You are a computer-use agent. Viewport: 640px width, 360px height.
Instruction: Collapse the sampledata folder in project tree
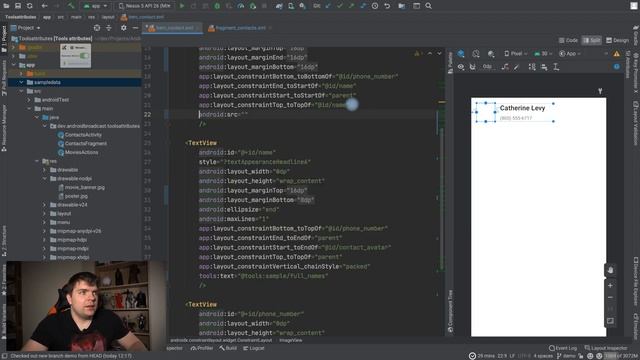click(21, 82)
